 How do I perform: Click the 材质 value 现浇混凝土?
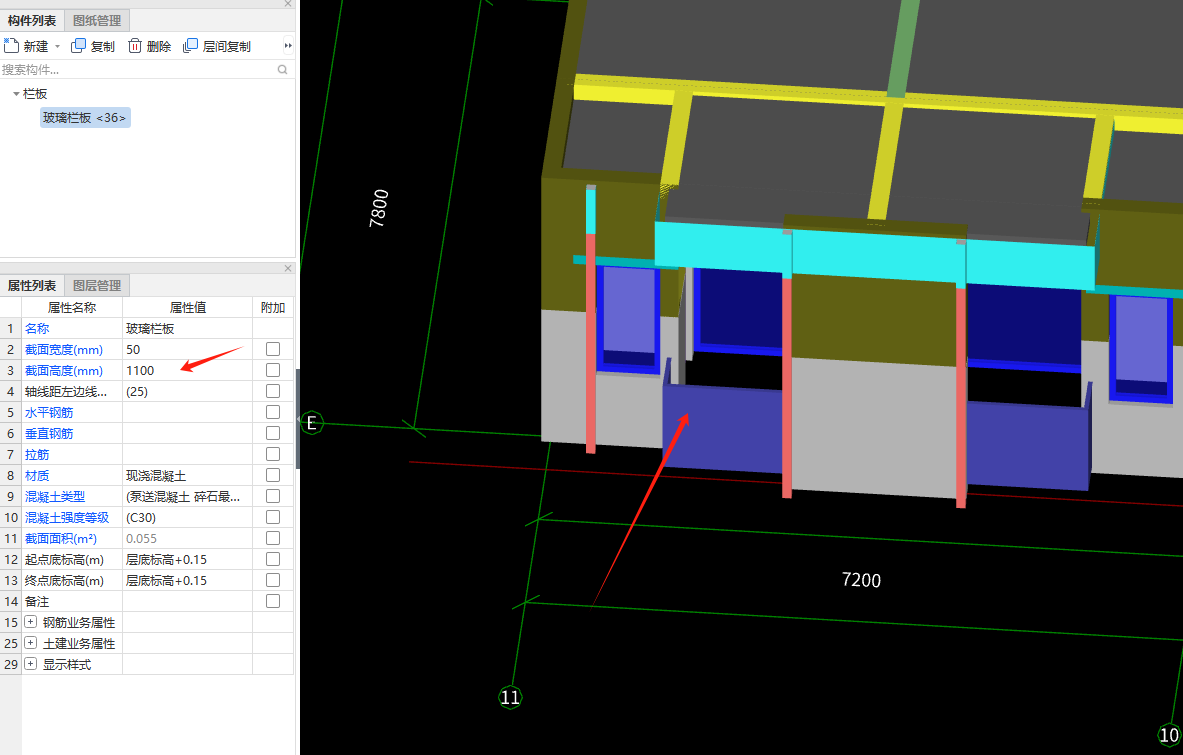pos(156,476)
